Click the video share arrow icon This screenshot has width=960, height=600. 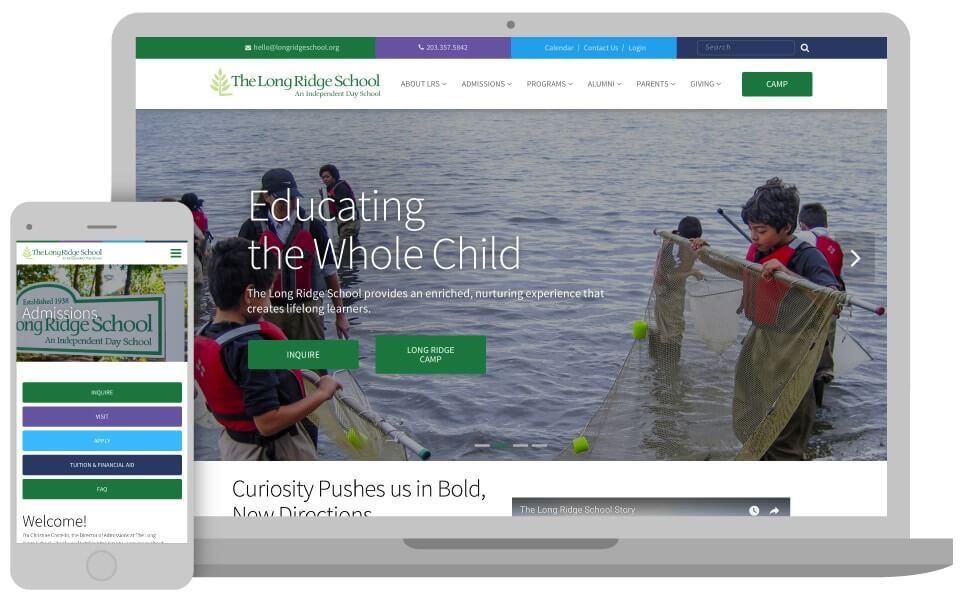click(774, 510)
